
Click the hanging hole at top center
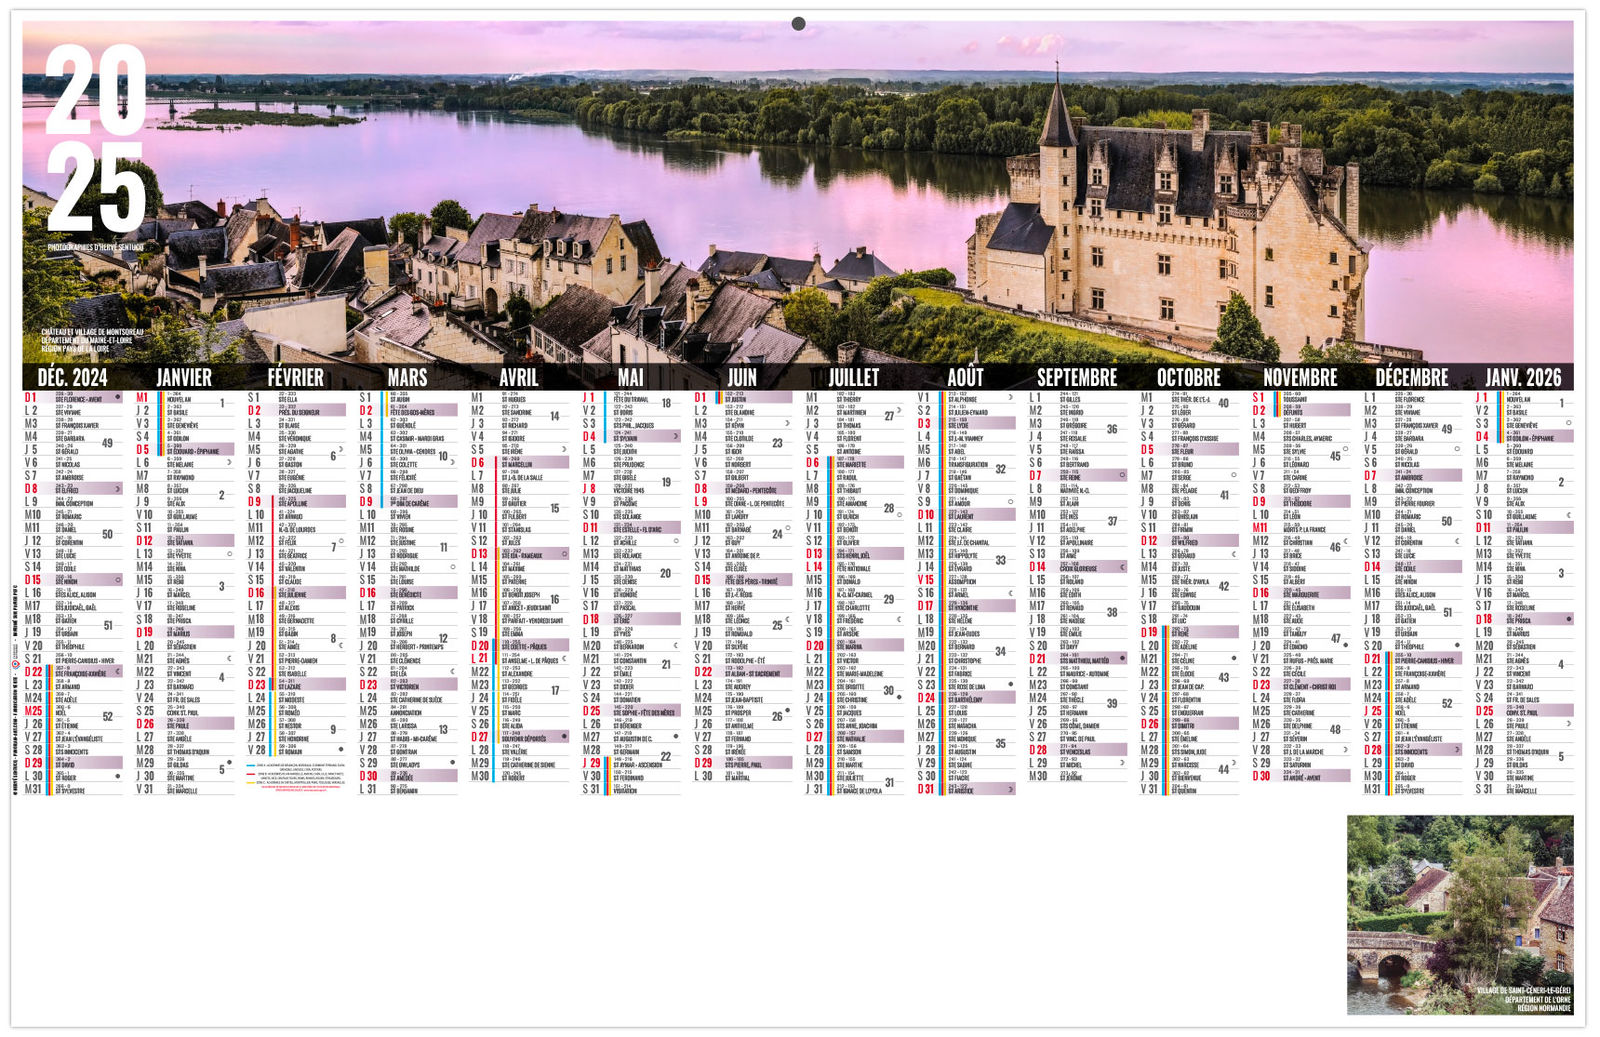tap(798, 23)
